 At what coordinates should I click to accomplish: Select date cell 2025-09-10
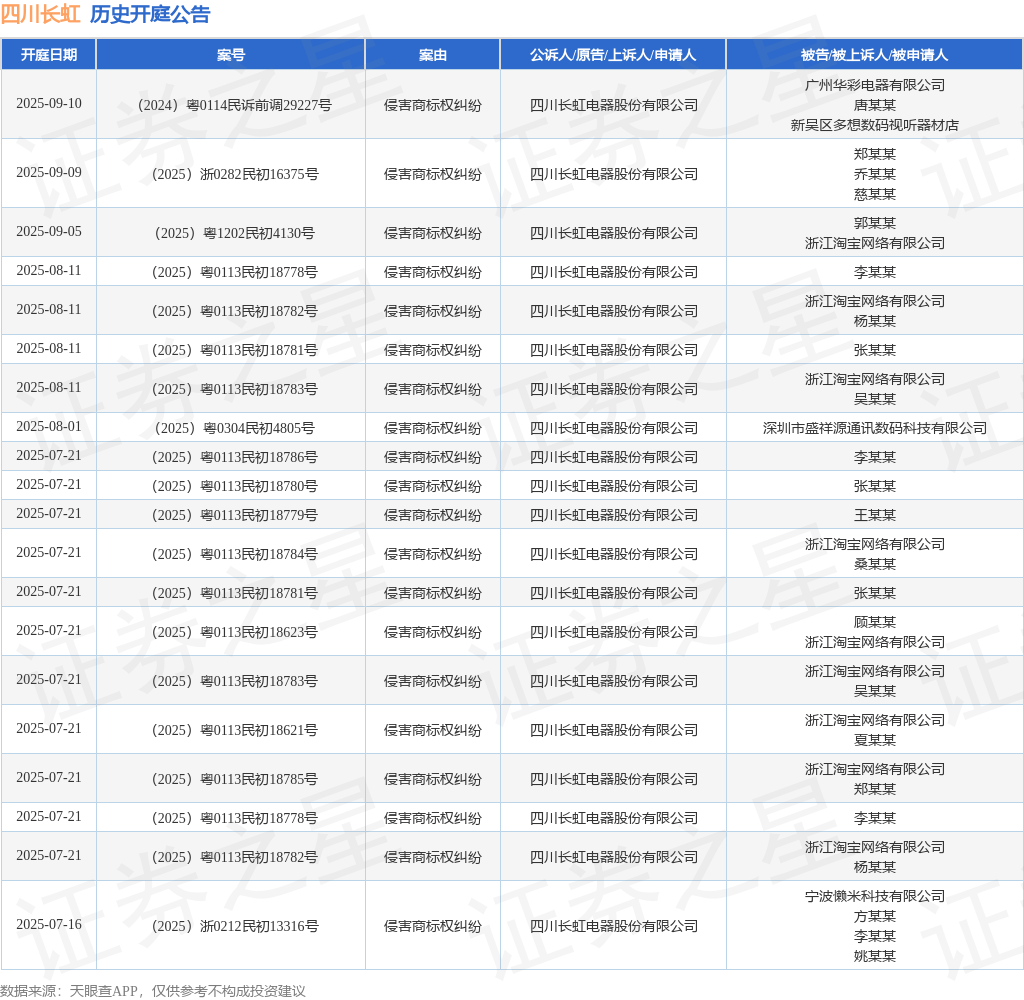click(x=49, y=103)
